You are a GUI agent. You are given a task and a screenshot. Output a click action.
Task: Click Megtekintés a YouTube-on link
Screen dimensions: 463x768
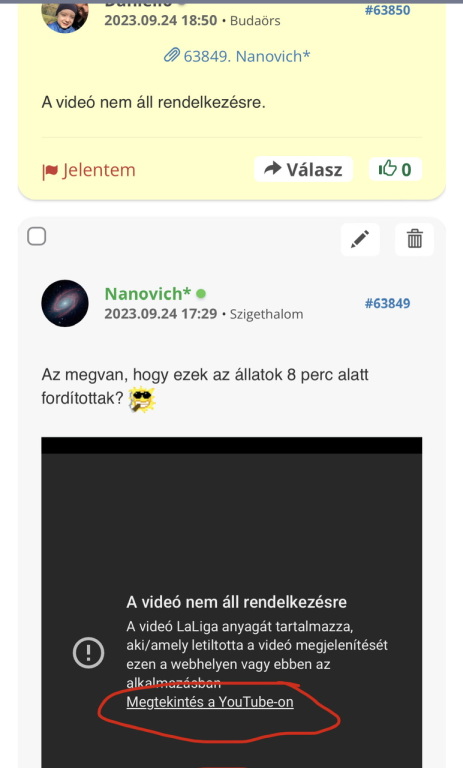[x=210, y=702]
